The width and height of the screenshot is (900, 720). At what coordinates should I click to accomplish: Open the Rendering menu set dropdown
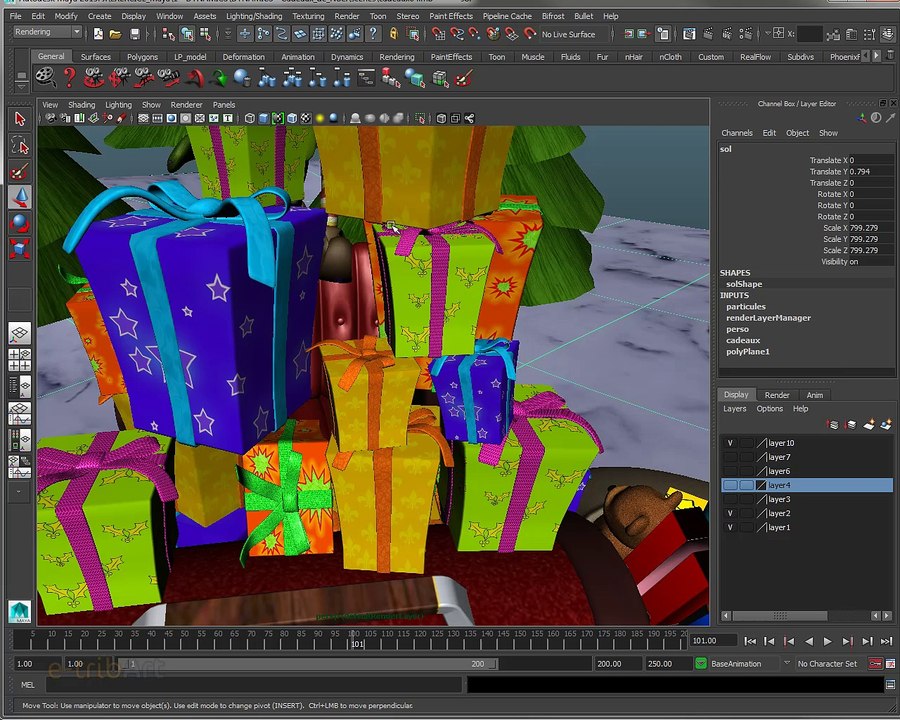48,32
